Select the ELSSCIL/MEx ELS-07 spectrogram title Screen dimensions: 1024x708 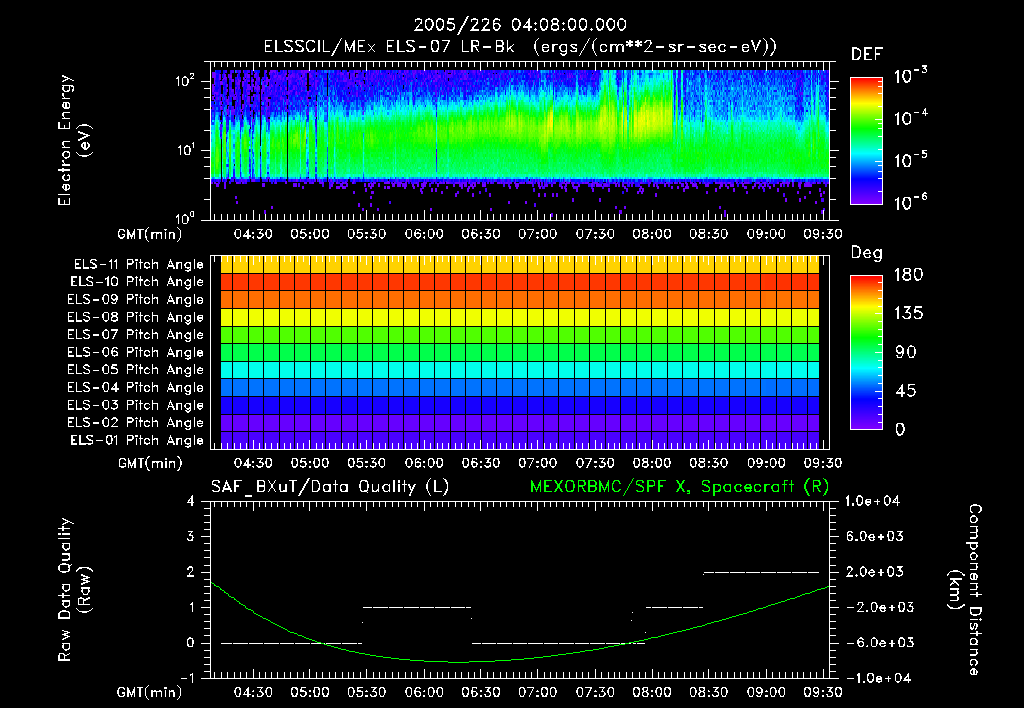(519, 46)
